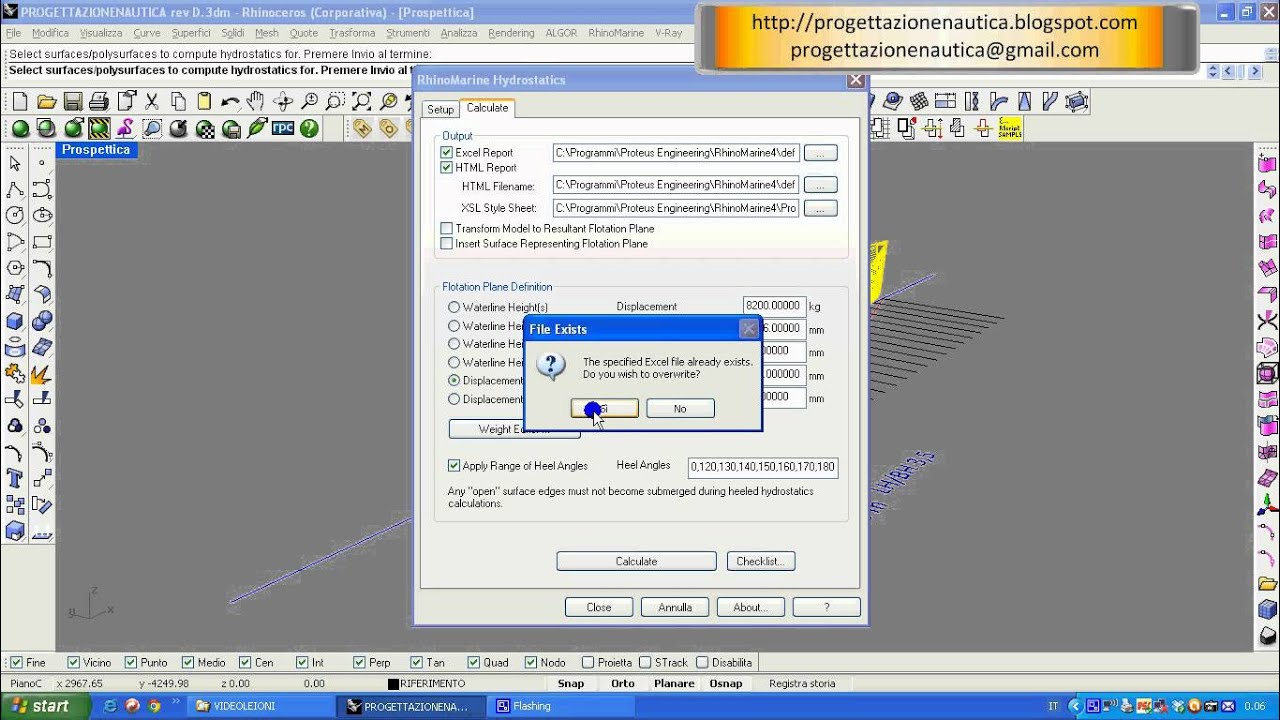Open the V-Ray menu
The image size is (1280, 720).
click(668, 33)
